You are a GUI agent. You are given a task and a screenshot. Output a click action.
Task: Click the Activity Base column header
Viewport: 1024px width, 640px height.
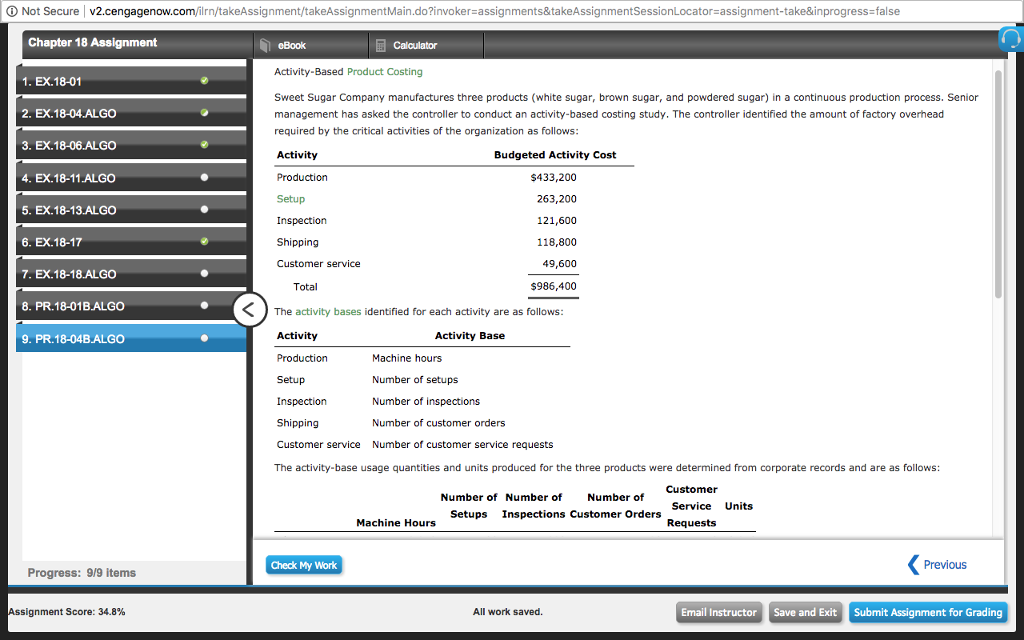click(470, 336)
